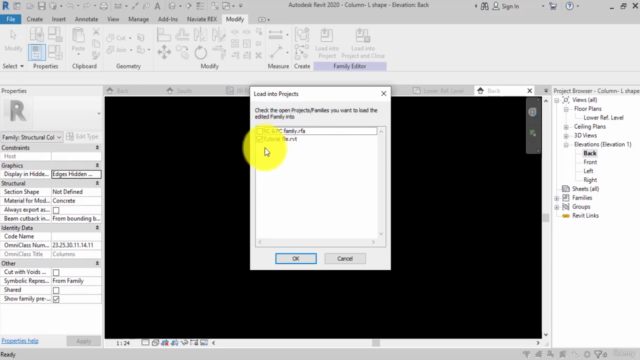Viewport: 640px width, 360px height.
Task: Select the Rotate tool icon
Action: (x=200, y=52)
